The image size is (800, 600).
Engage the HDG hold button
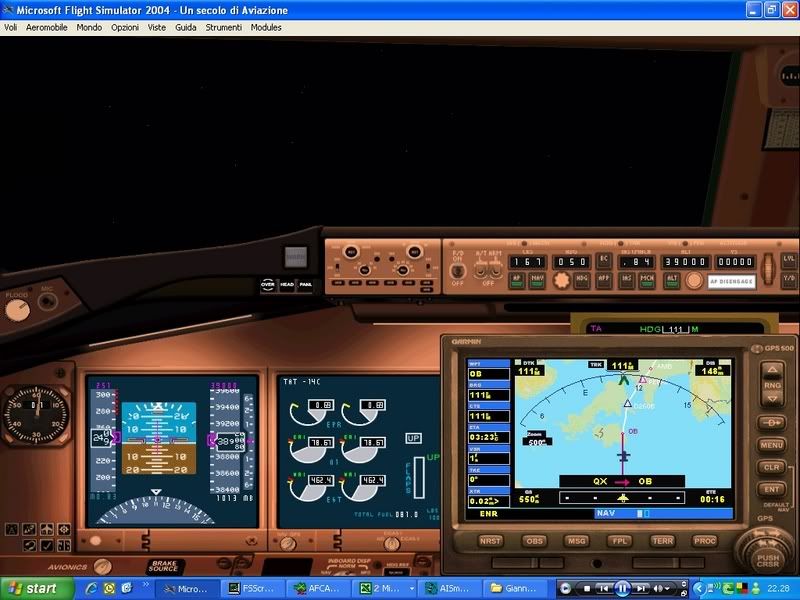click(x=582, y=280)
